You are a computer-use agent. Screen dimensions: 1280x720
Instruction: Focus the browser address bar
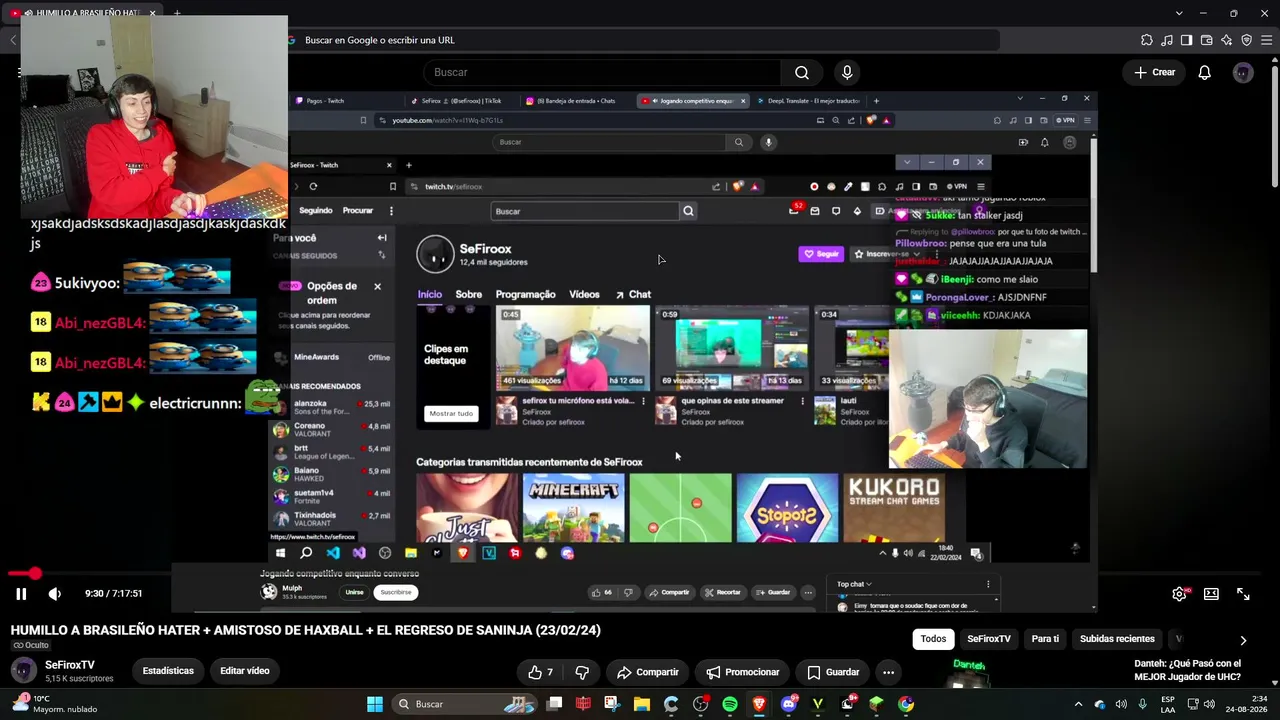640,40
